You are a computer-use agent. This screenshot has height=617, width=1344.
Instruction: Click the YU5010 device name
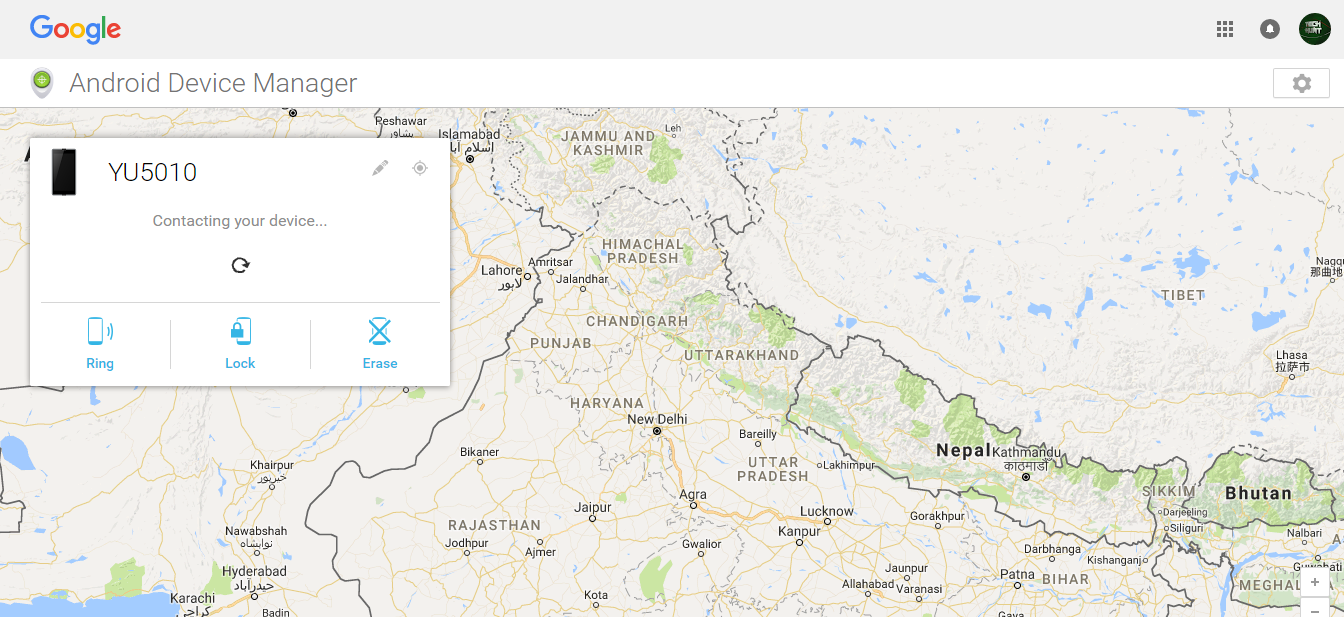[x=152, y=172]
